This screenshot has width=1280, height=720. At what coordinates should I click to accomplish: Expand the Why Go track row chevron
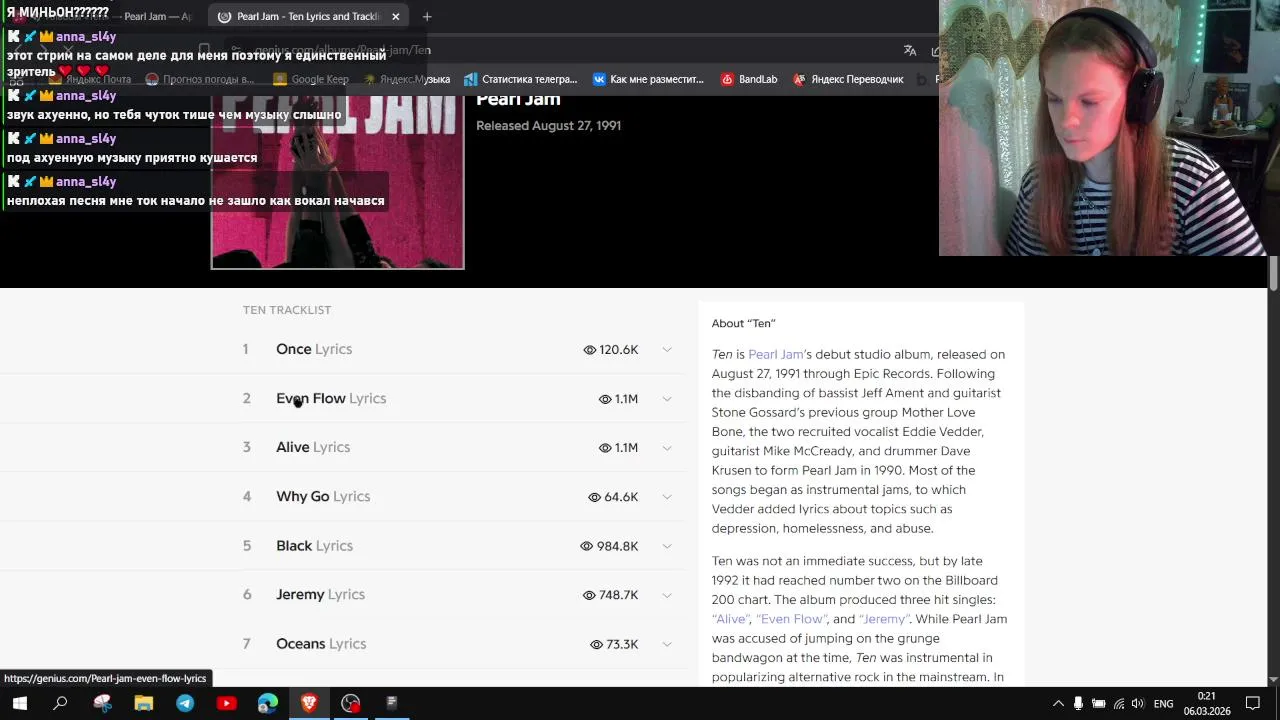click(x=667, y=497)
